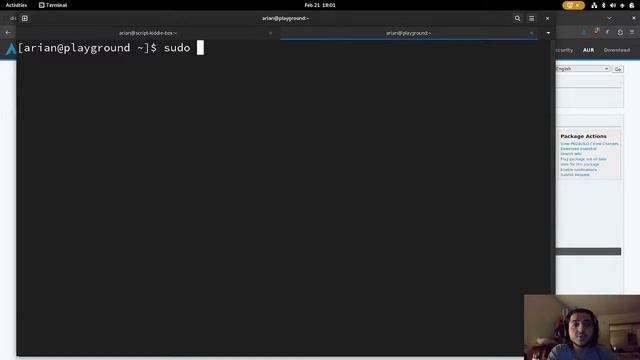Open the terminal hamburger menu
This screenshot has height=360, width=640.
click(x=531, y=18)
